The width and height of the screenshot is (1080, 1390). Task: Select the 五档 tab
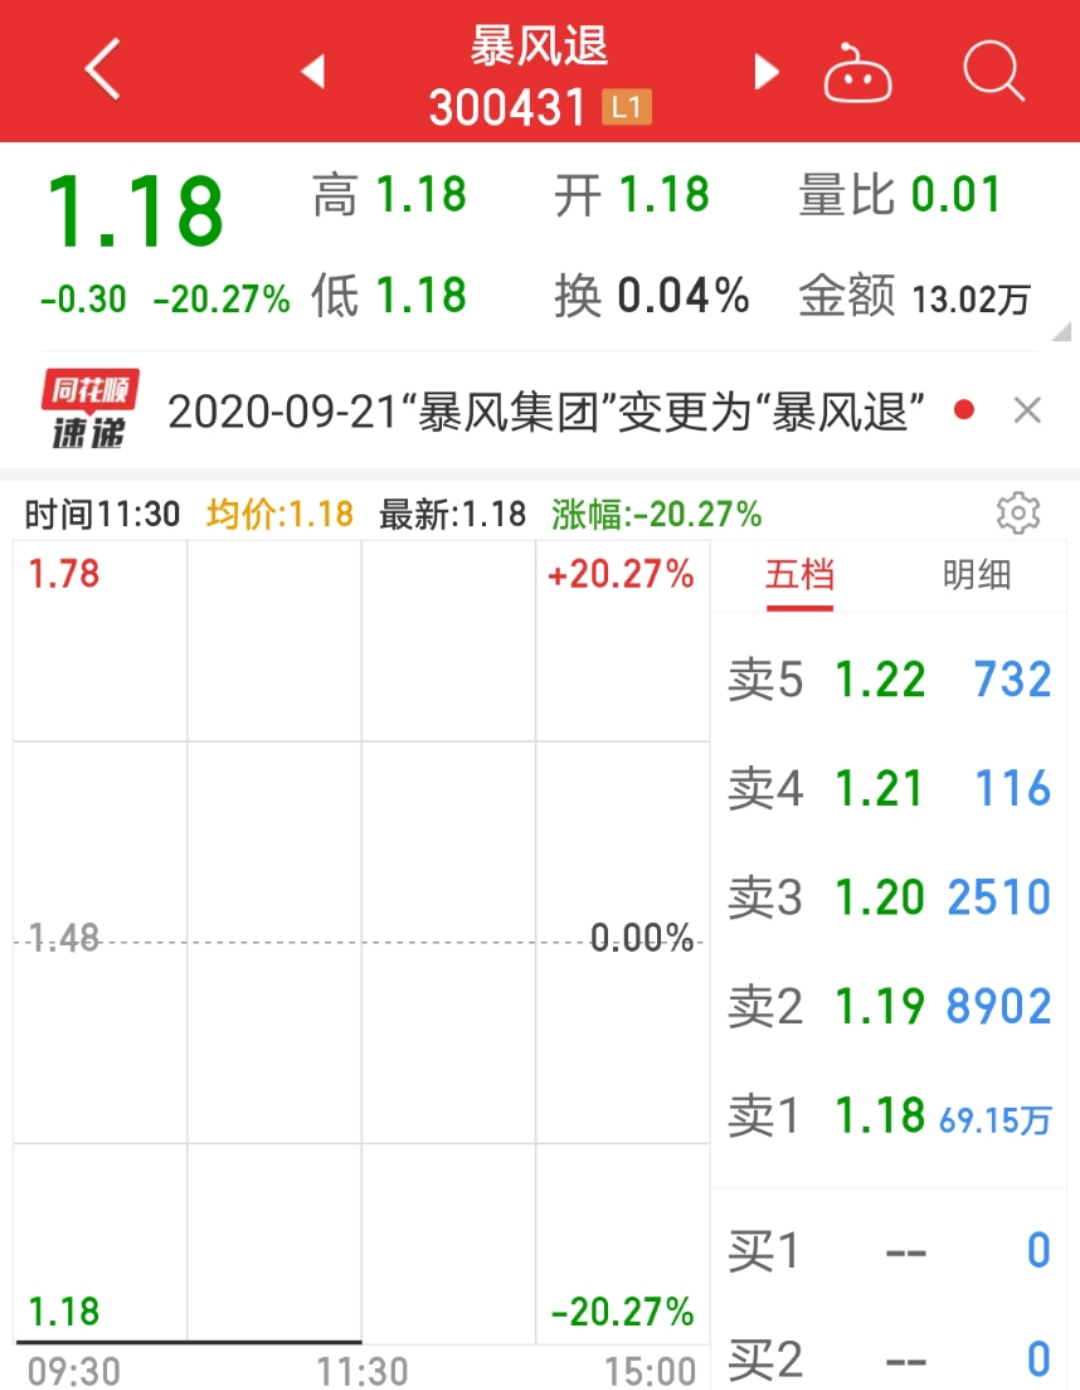pyautogui.click(x=799, y=575)
